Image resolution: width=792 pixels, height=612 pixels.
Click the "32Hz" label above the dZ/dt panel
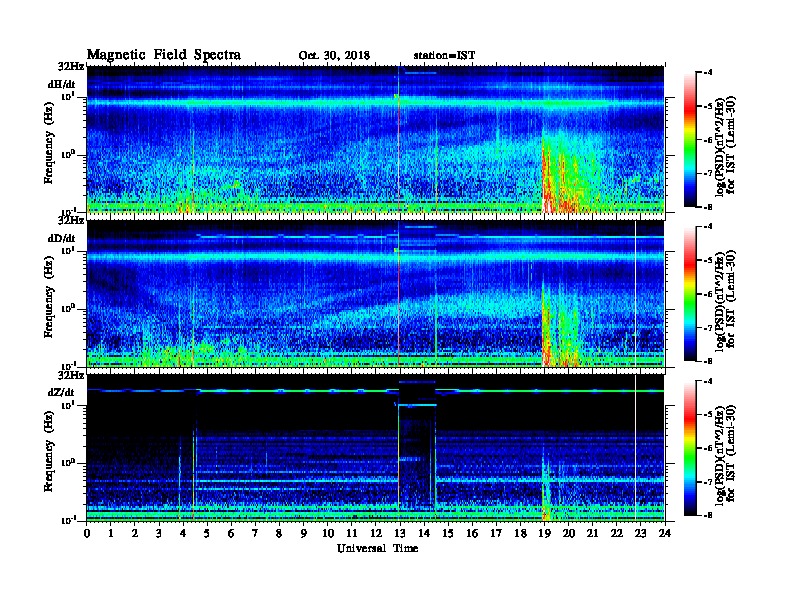(x=71, y=375)
